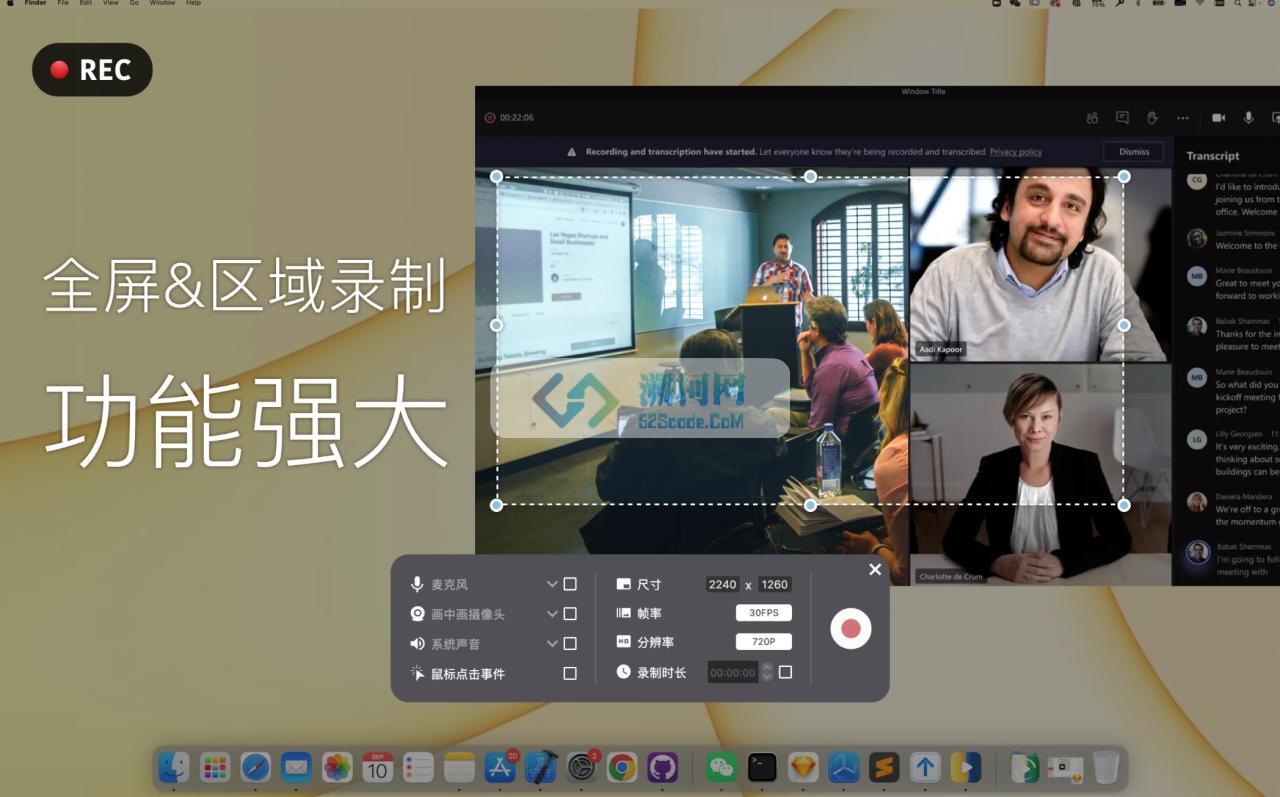
Task: Click the clock icon beside 录制时长
Action: click(x=623, y=672)
